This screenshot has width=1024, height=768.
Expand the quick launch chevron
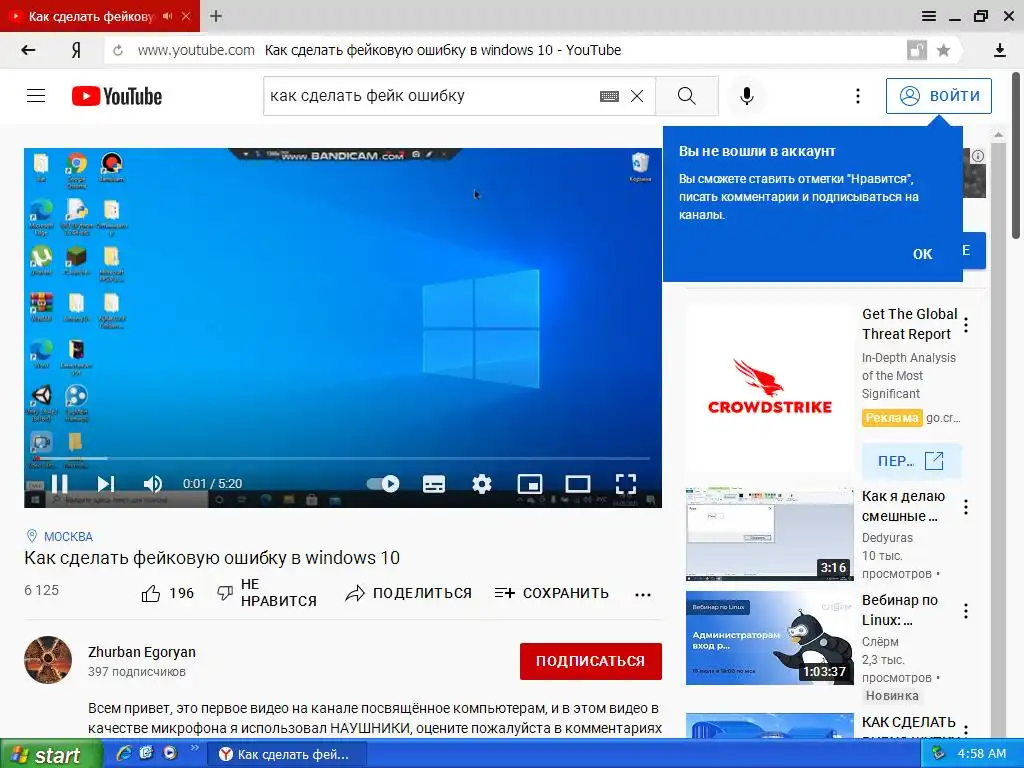pos(194,748)
